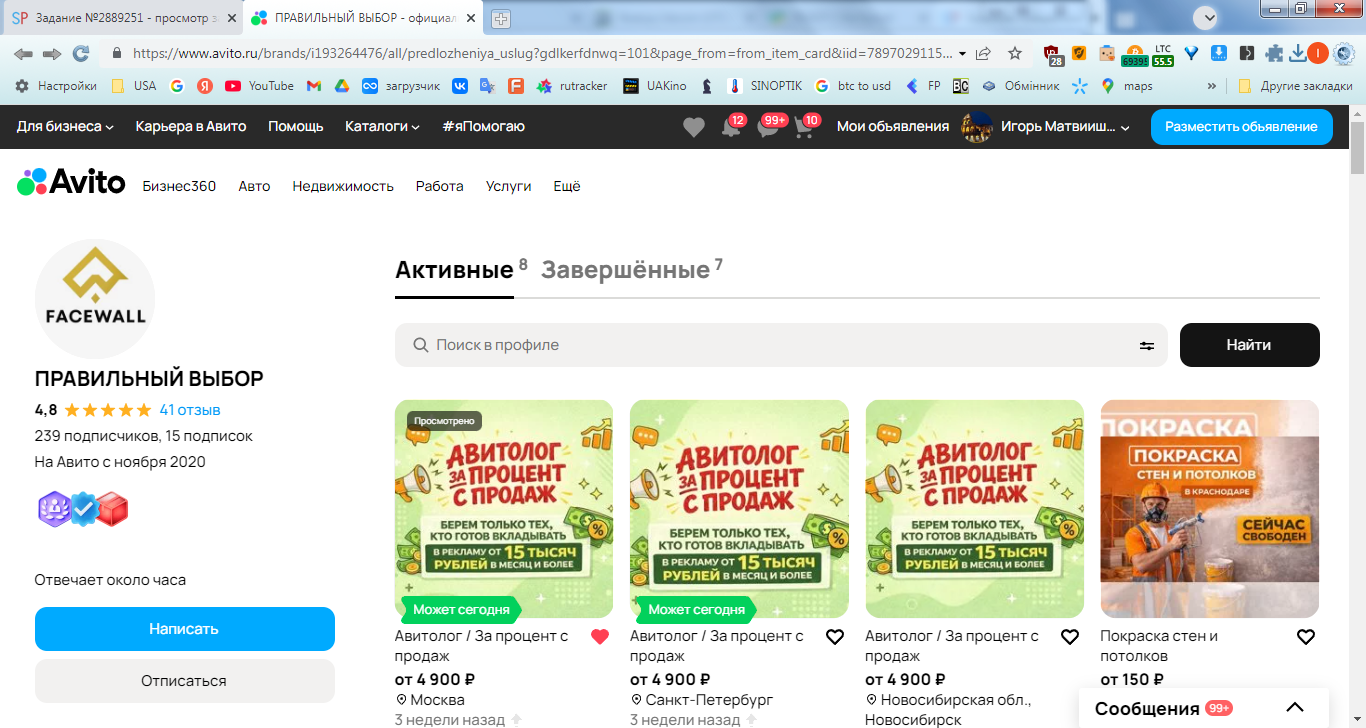Screen dimensions: 1366x728
Task: Open browser tab search dropdown button
Action: [1207, 17]
